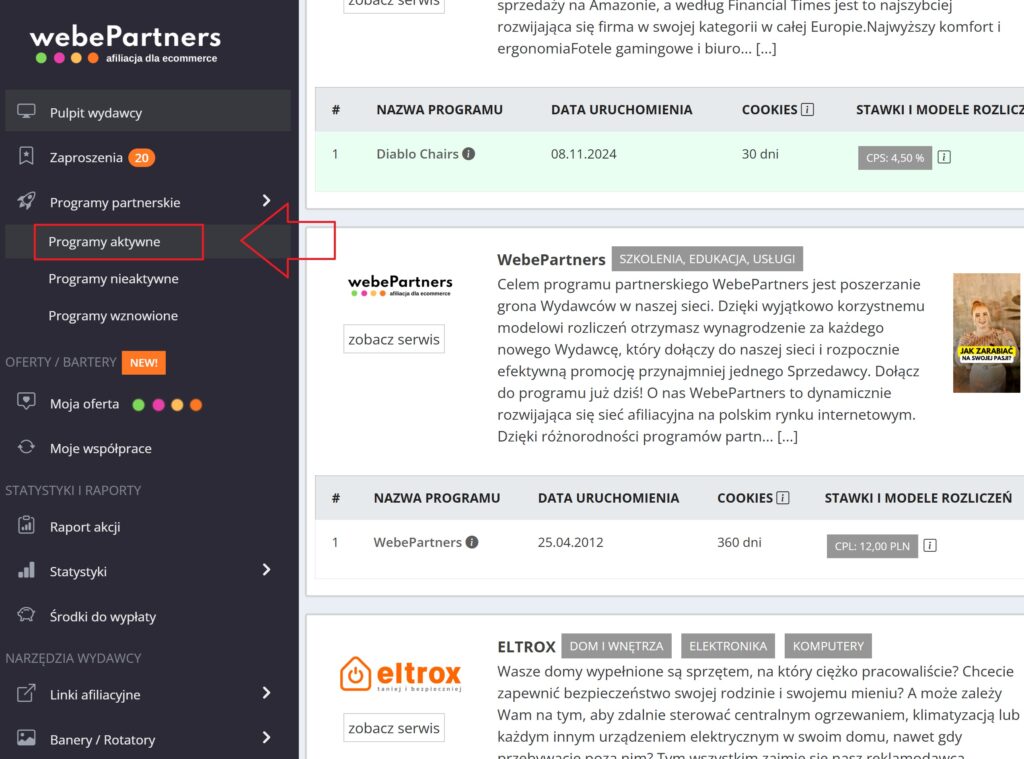
Task: Click the refresh icon beside Moje współprace
Action: click(x=26, y=447)
